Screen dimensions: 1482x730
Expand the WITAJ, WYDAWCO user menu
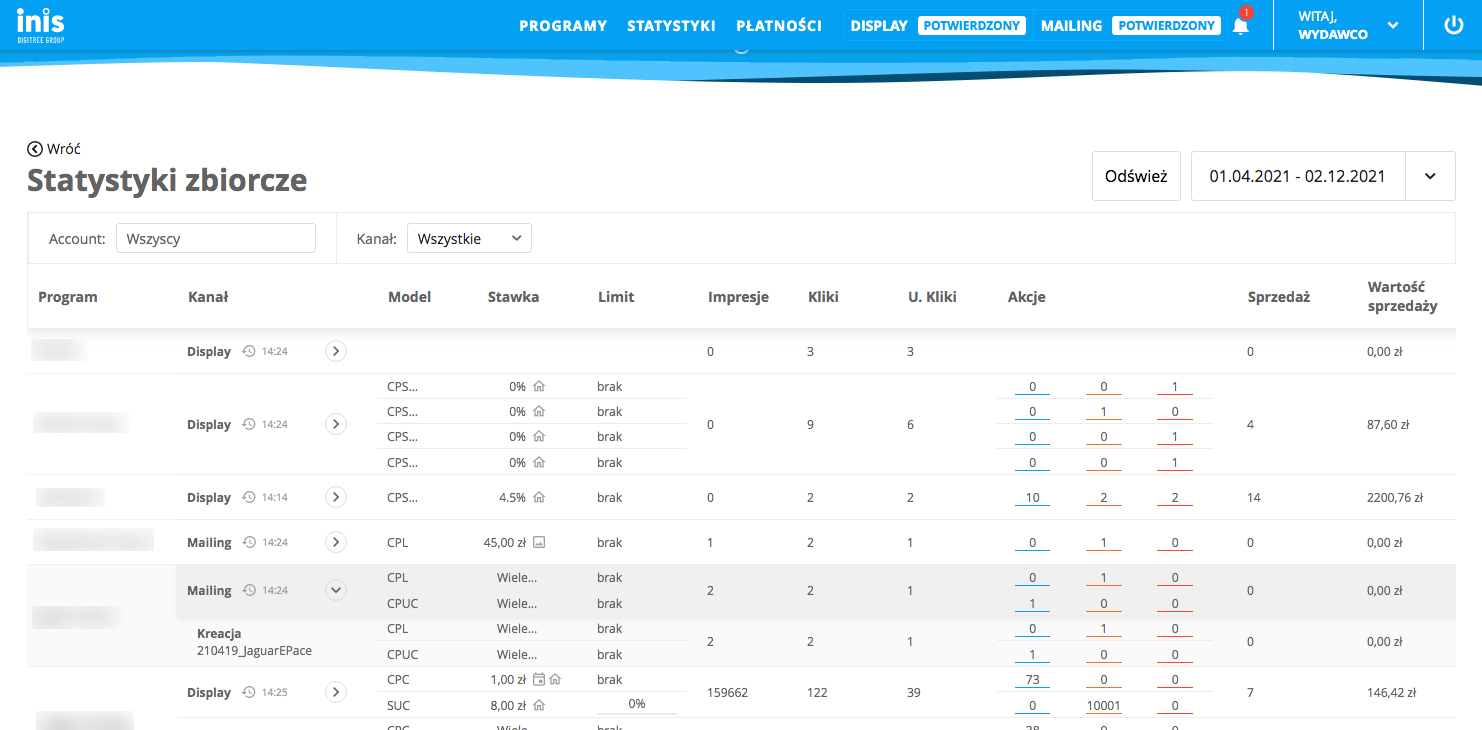click(x=1393, y=26)
